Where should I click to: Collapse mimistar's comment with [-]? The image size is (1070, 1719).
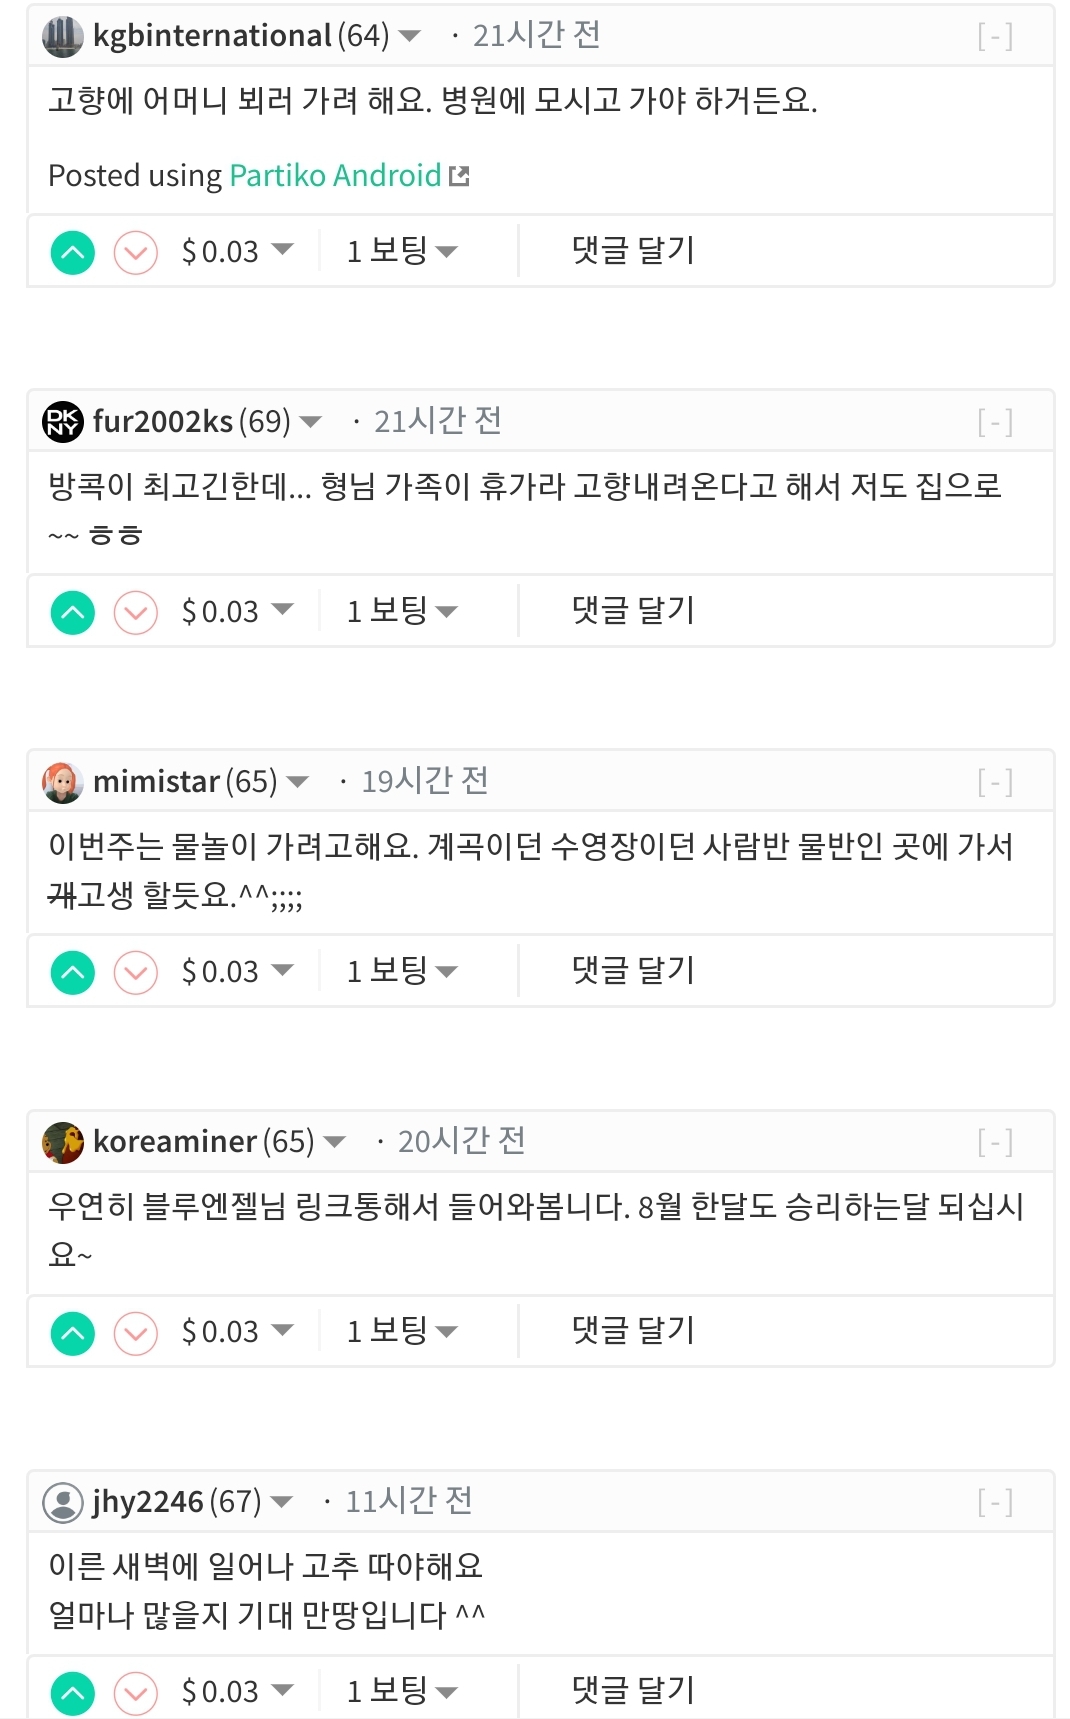(x=995, y=782)
